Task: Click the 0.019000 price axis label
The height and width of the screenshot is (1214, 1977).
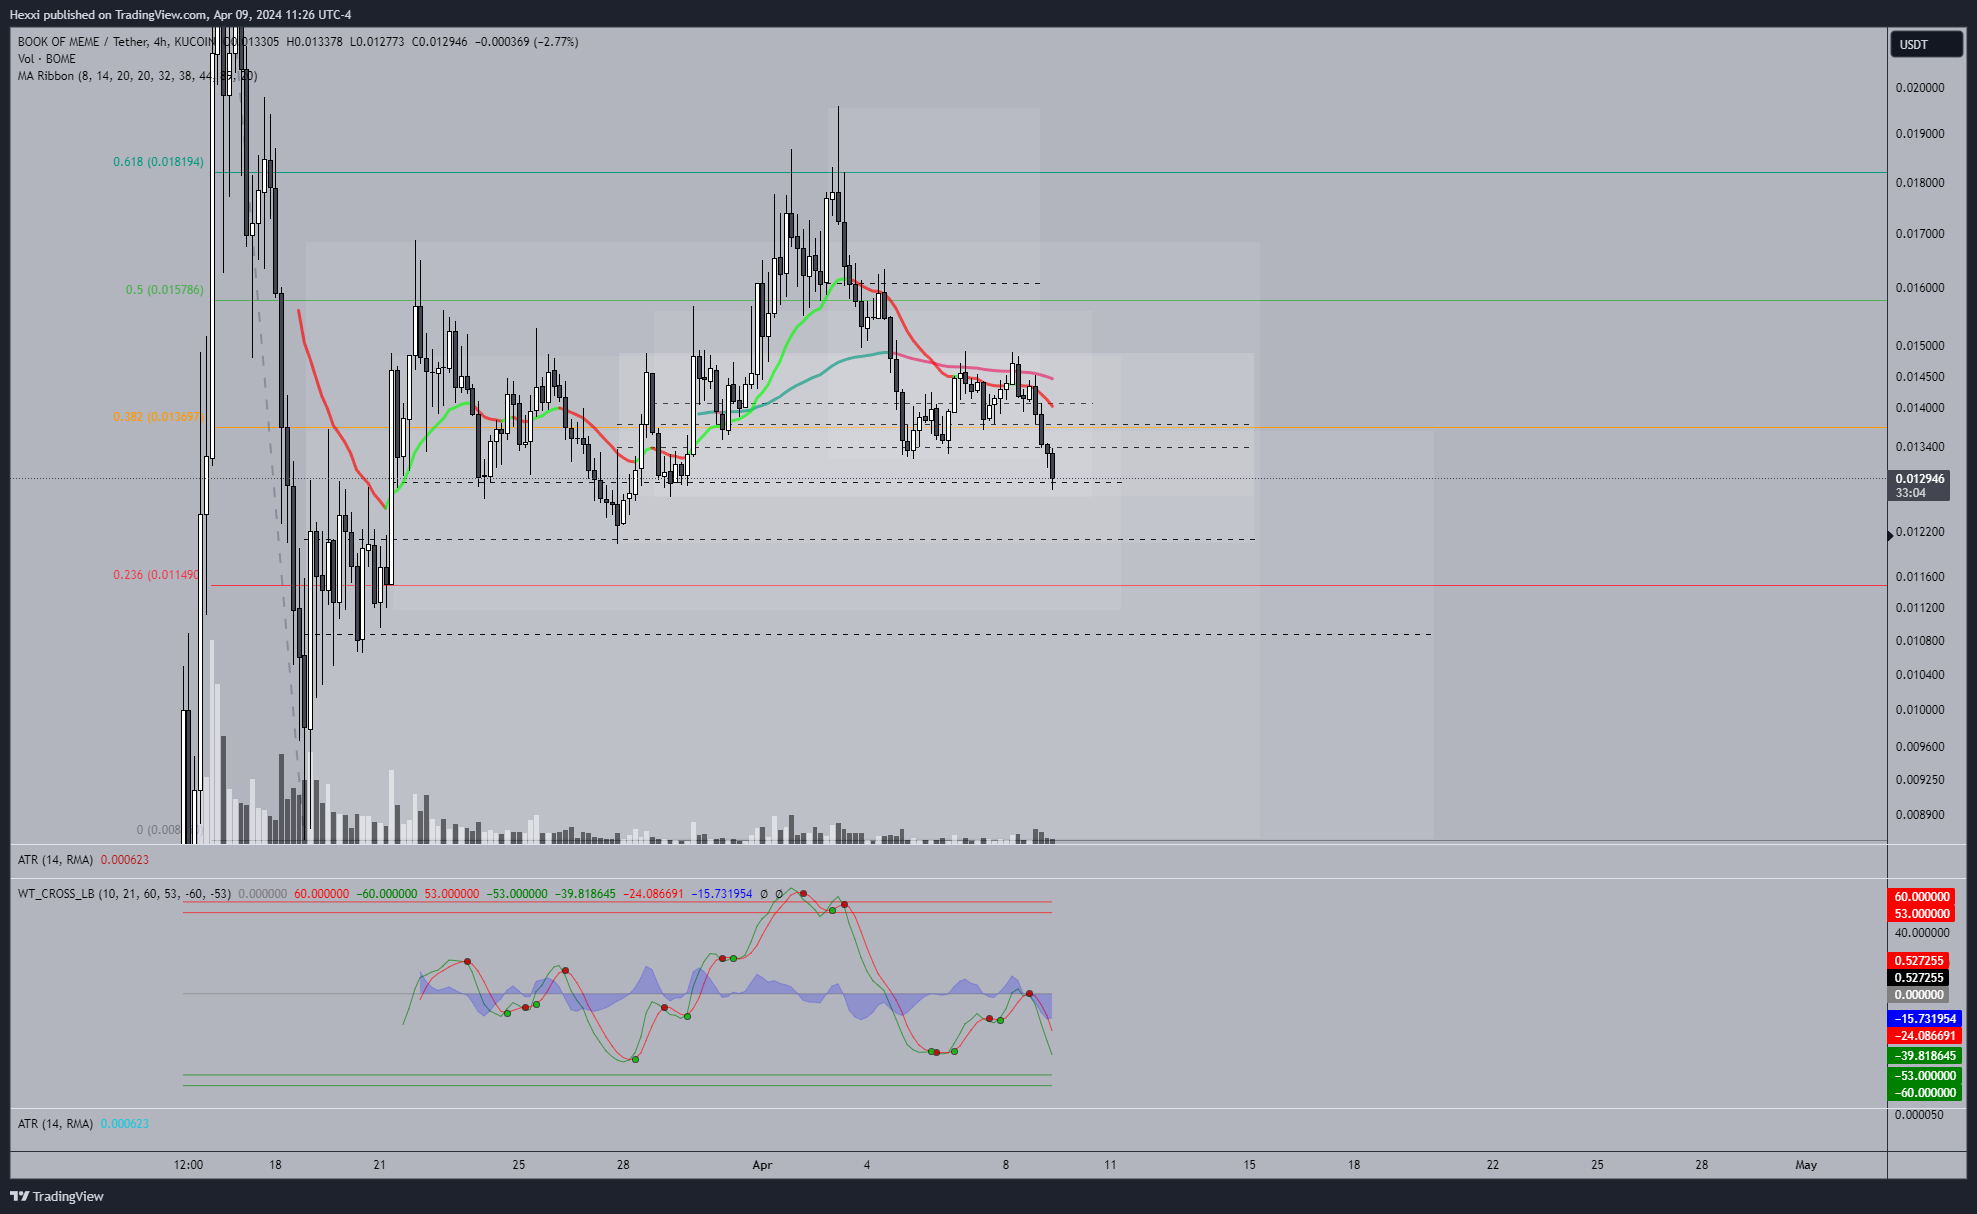Action: (1920, 134)
